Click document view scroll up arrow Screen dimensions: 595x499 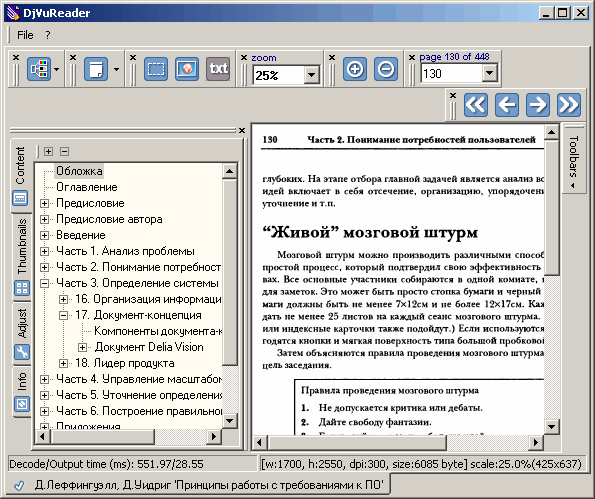[551, 132]
